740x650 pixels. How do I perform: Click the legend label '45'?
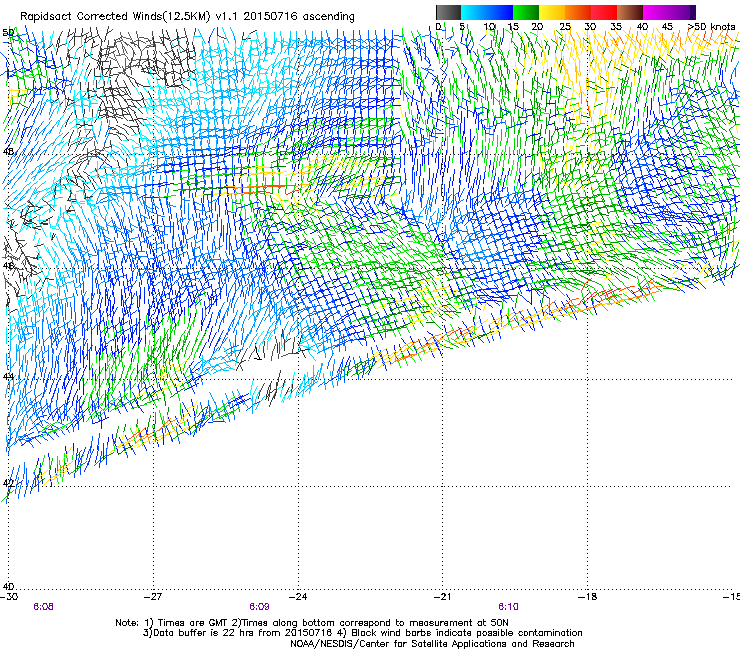(667, 27)
